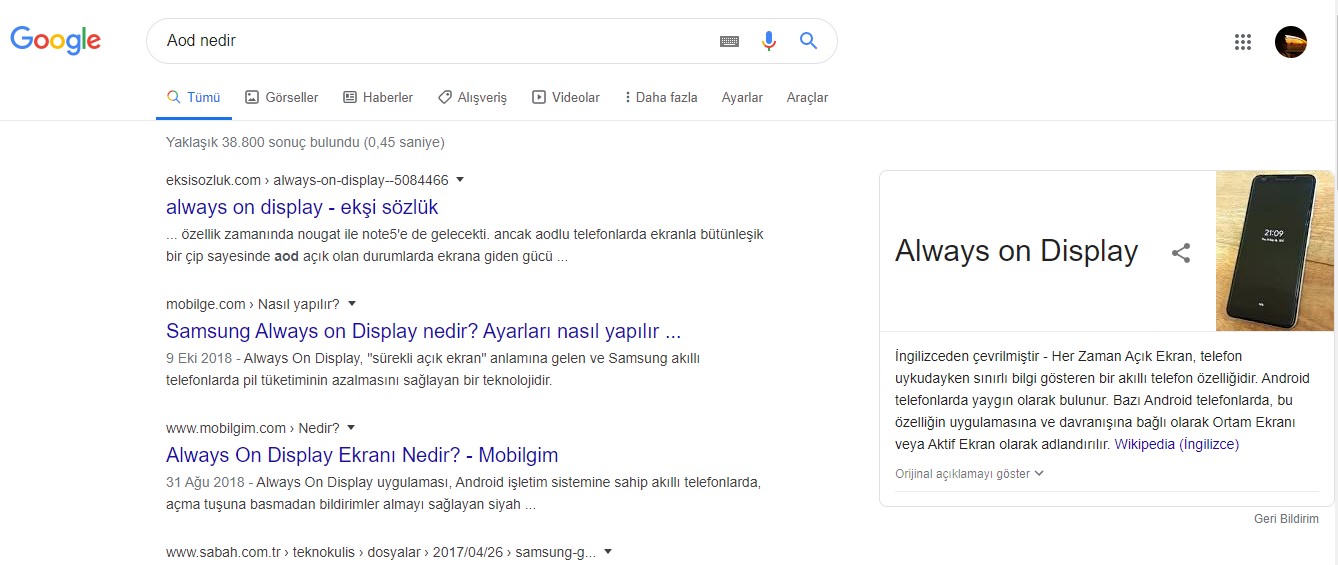Click the Google logo

tap(55, 40)
